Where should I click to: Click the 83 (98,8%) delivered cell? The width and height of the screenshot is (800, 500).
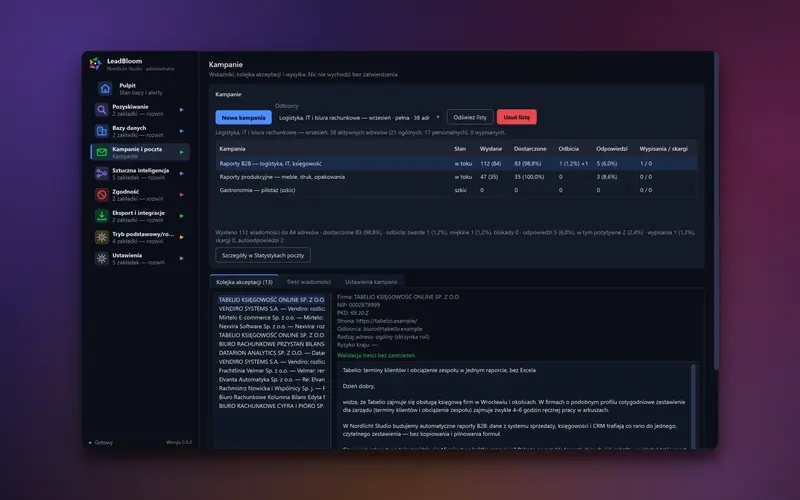tap(528, 164)
